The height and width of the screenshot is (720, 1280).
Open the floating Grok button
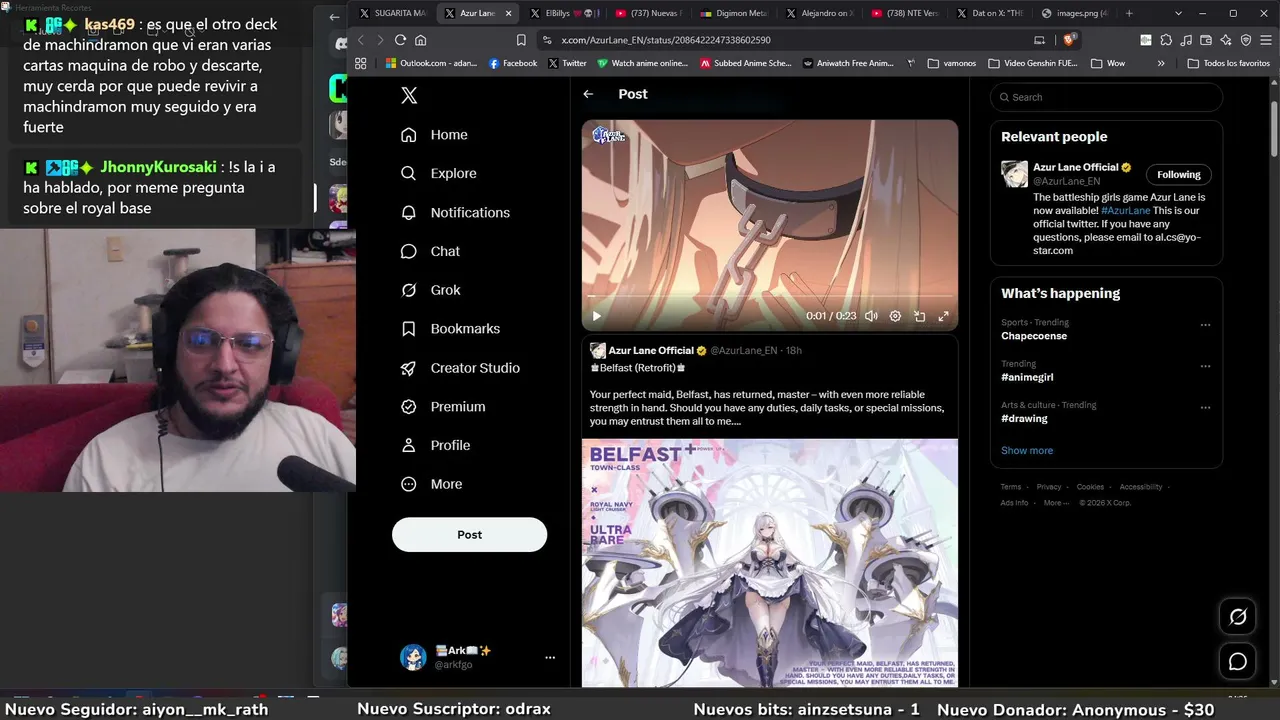(1238, 617)
